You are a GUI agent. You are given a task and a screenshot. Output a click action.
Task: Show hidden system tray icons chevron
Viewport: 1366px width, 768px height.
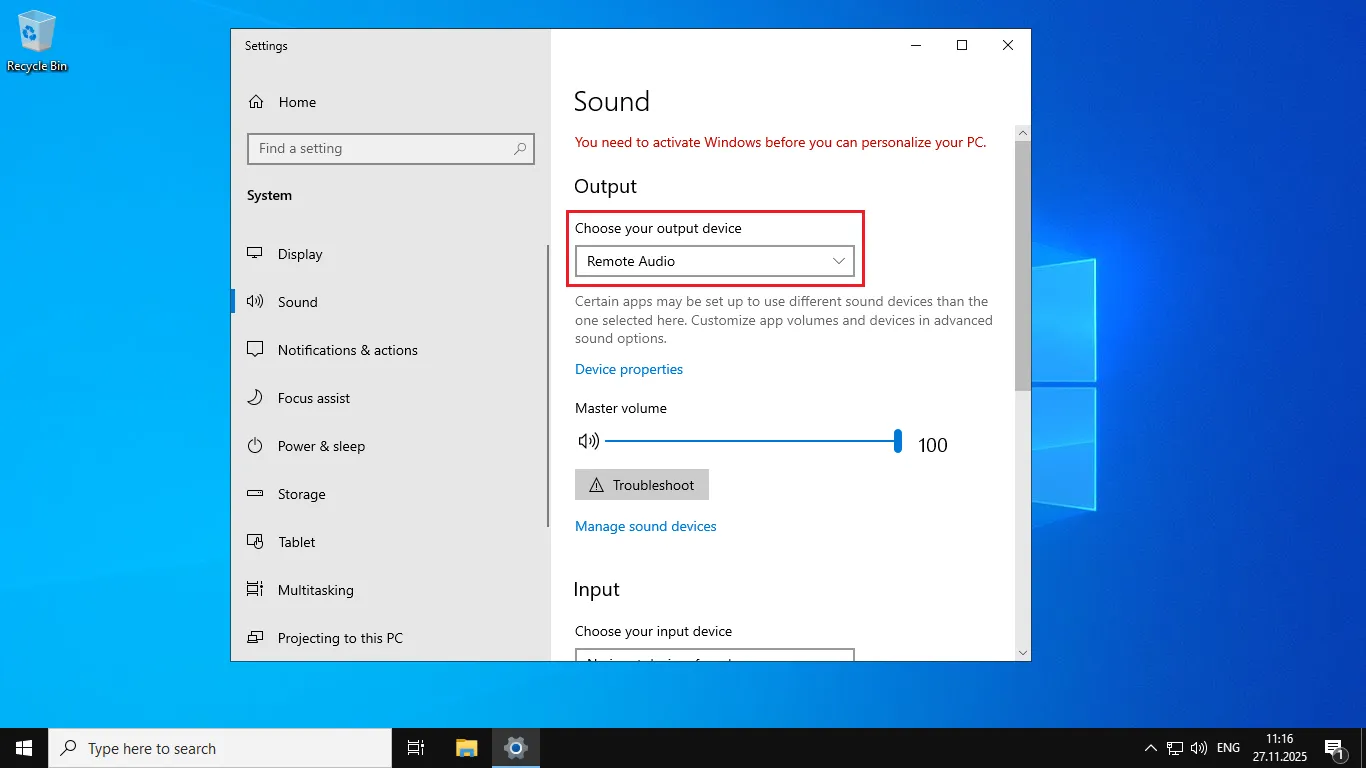coord(1151,748)
